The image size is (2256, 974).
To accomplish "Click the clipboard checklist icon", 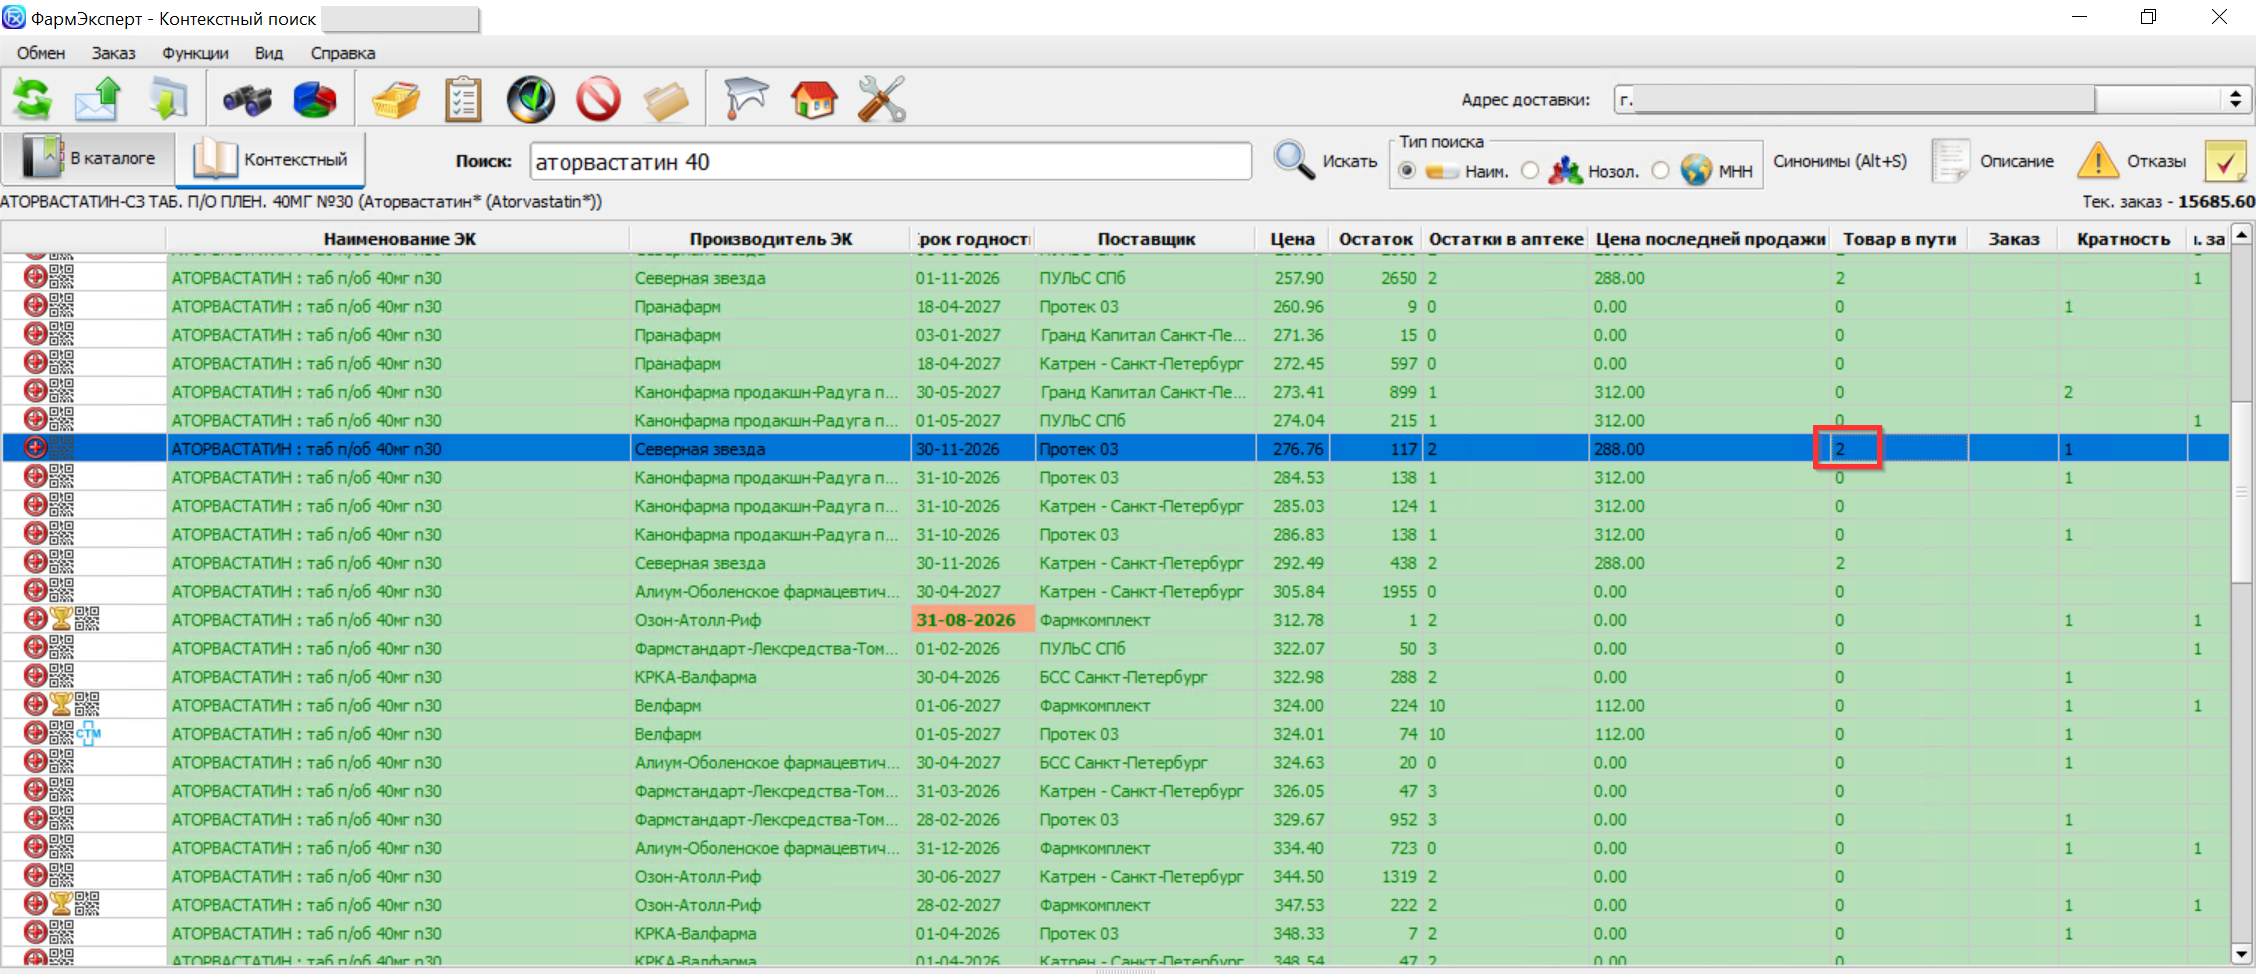I will [463, 99].
